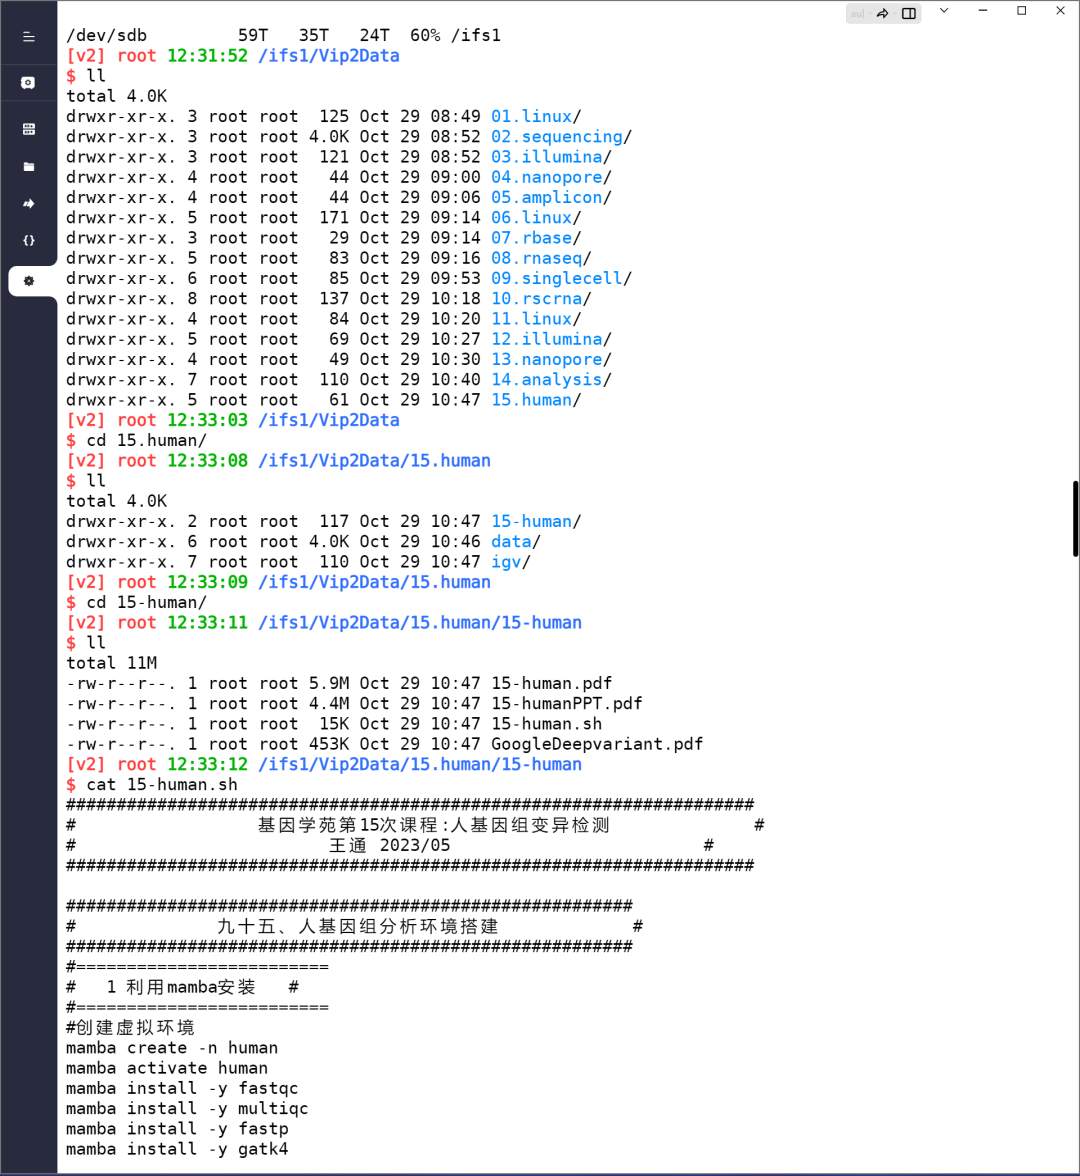This screenshot has width=1080, height=1176.
Task: Click the '王通 2023/05' header line
Action: click(x=389, y=845)
